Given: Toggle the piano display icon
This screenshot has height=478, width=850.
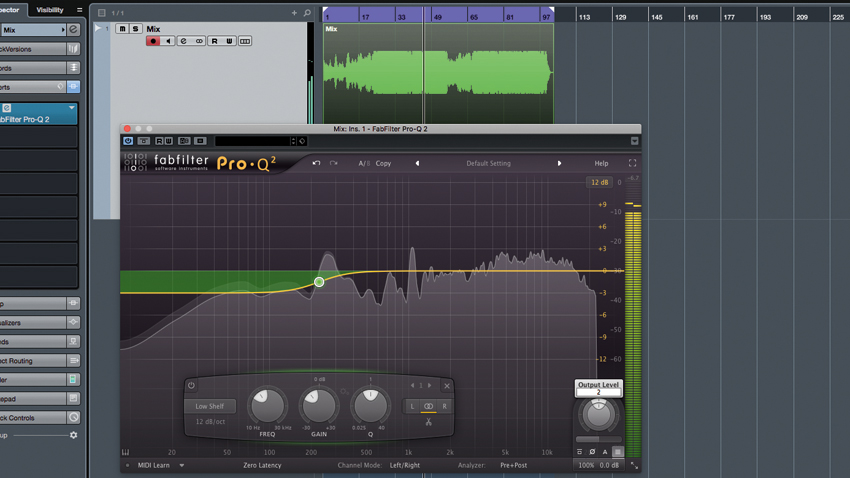Looking at the screenshot, I should tap(125, 452).
